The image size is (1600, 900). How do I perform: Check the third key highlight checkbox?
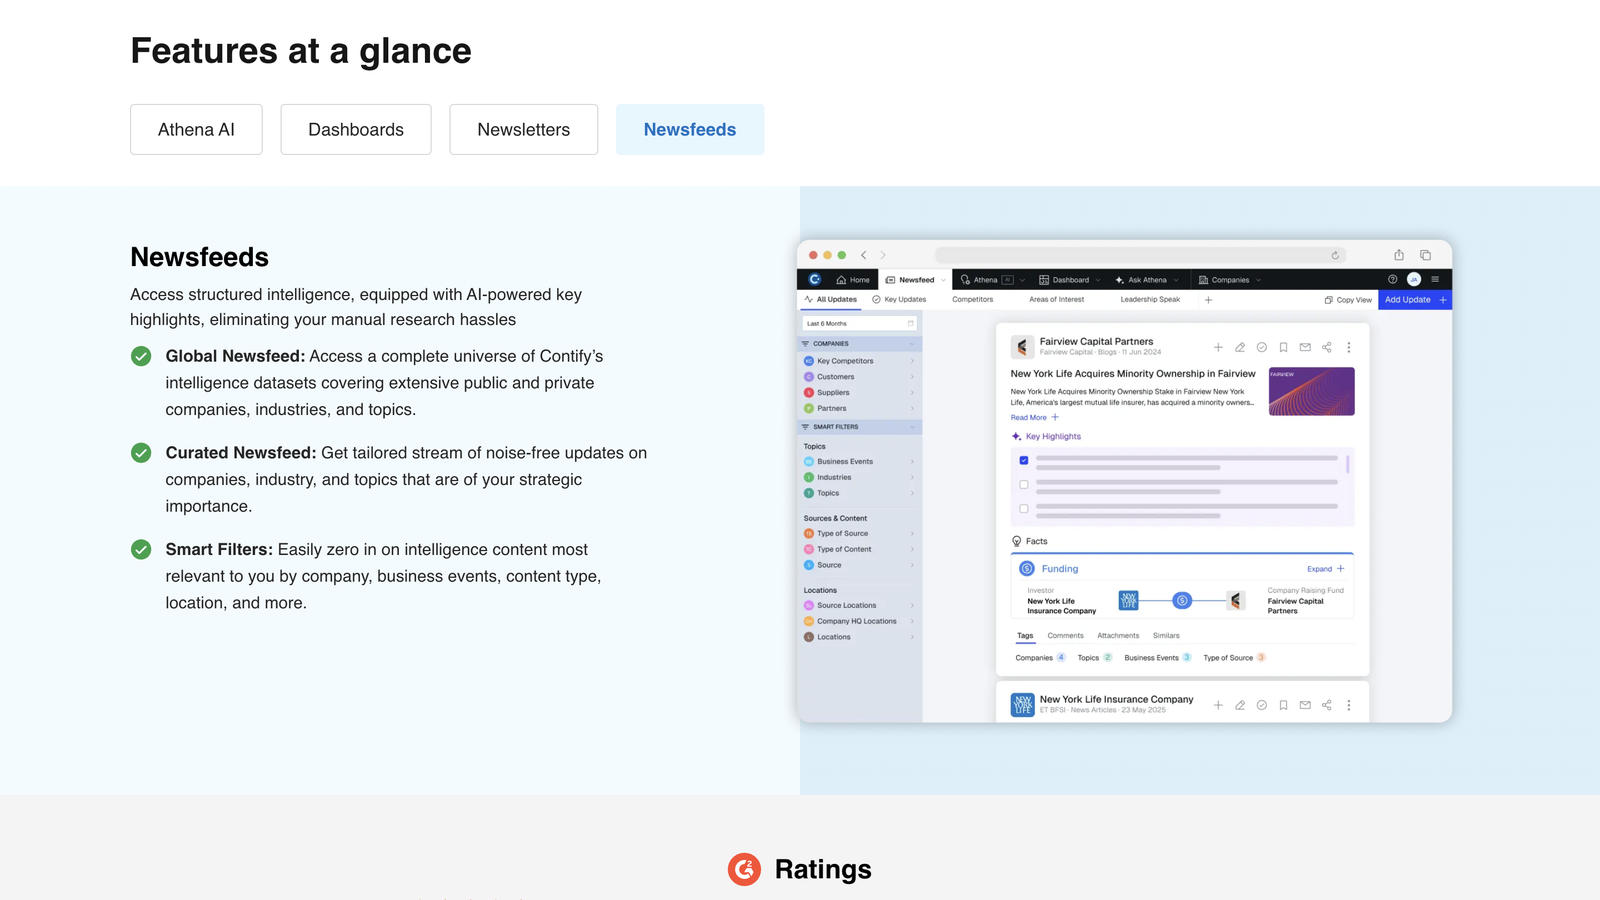[1024, 508]
